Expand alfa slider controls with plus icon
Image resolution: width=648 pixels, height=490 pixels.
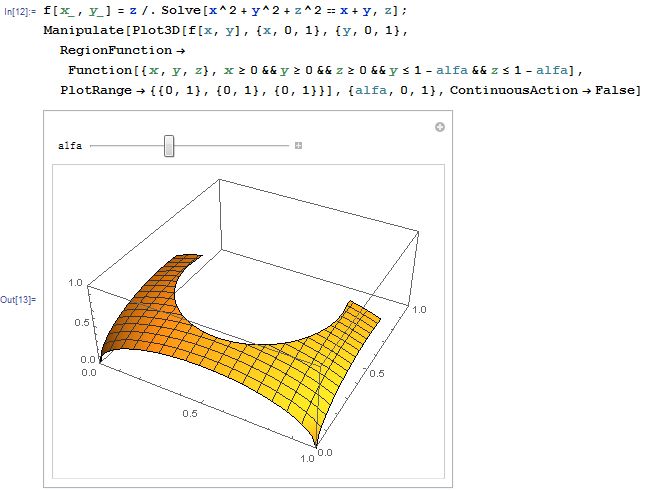pyautogui.click(x=298, y=145)
